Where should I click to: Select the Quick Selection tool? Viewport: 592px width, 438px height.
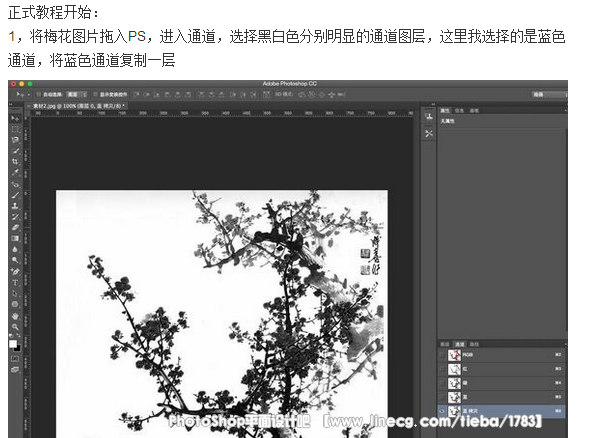click(x=15, y=151)
